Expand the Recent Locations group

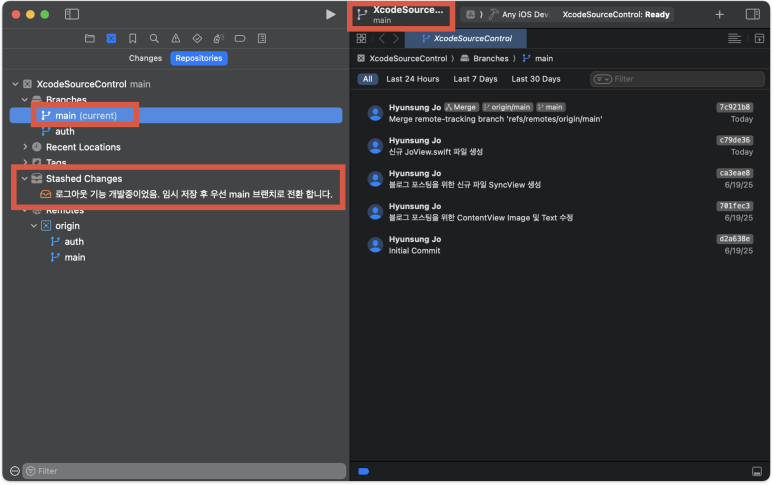(25, 147)
